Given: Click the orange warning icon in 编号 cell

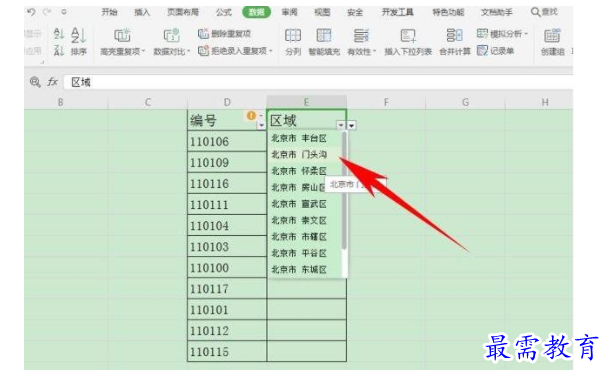Looking at the screenshot, I should pos(251,115).
